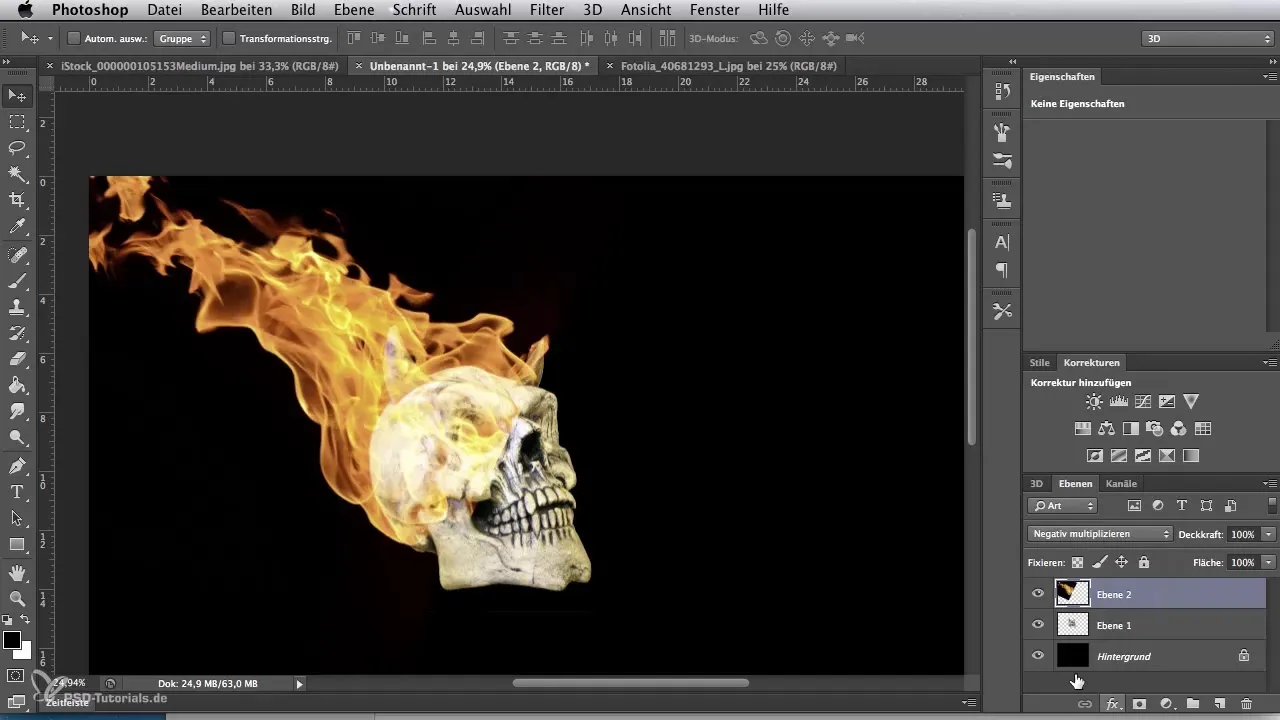Create new group folder icon
The height and width of the screenshot is (720, 1280).
click(x=1193, y=704)
